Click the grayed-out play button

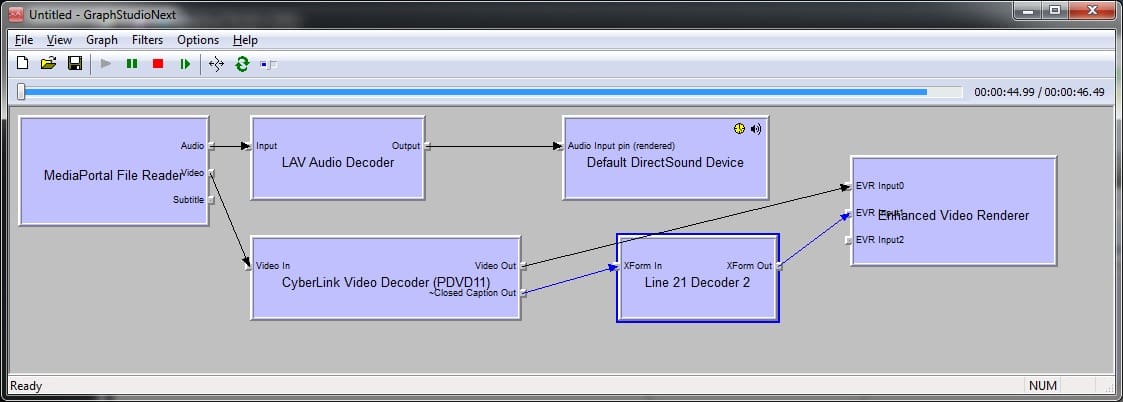point(106,64)
